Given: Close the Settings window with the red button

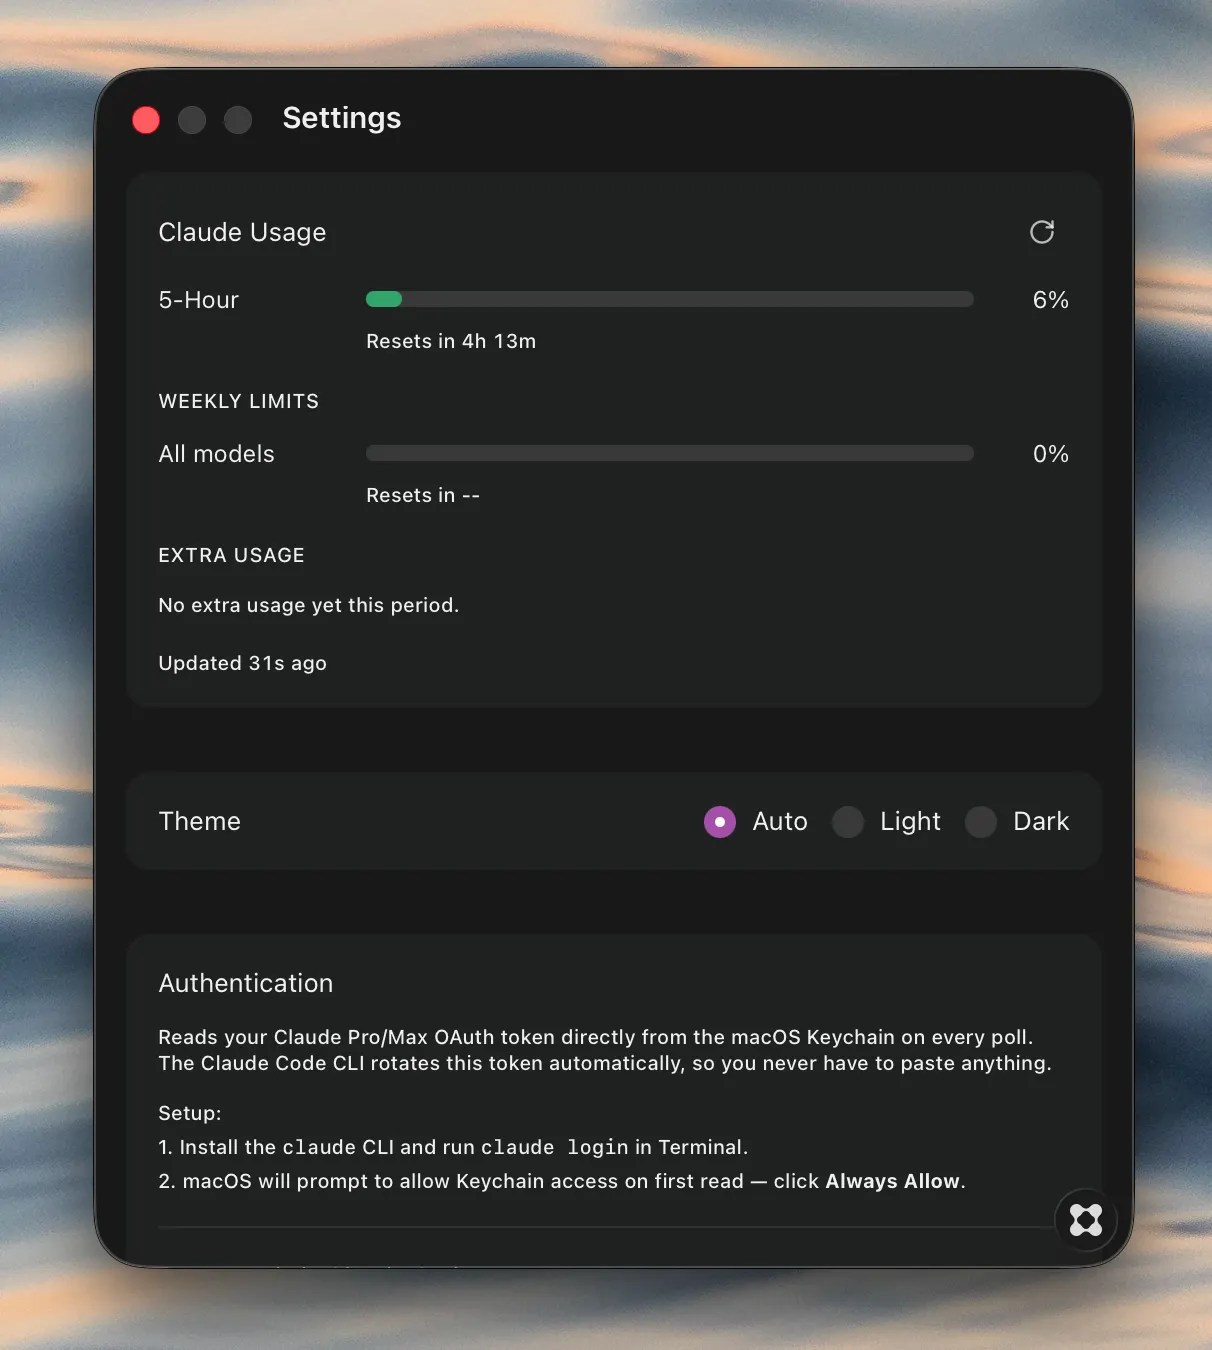Looking at the screenshot, I should (x=146, y=120).
